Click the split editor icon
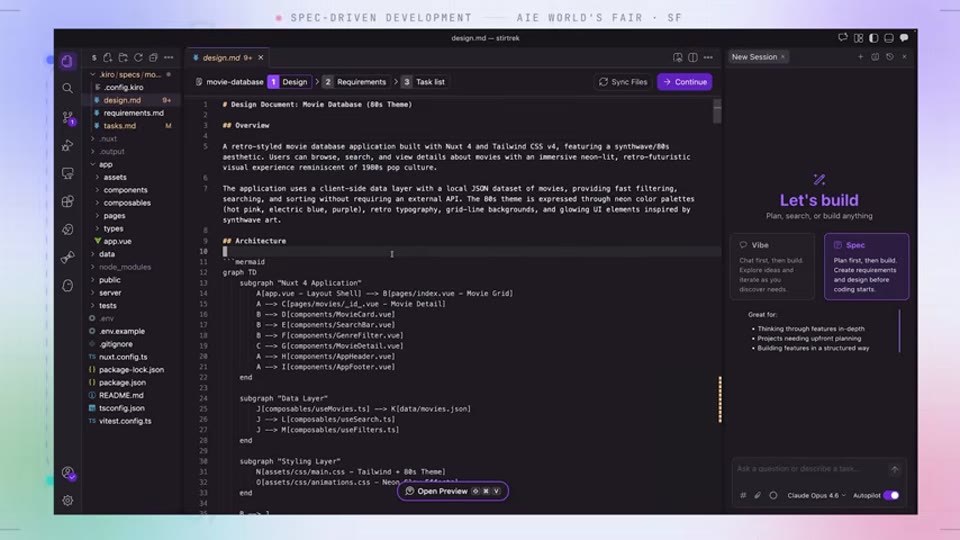The width and height of the screenshot is (960, 540). tap(692, 58)
